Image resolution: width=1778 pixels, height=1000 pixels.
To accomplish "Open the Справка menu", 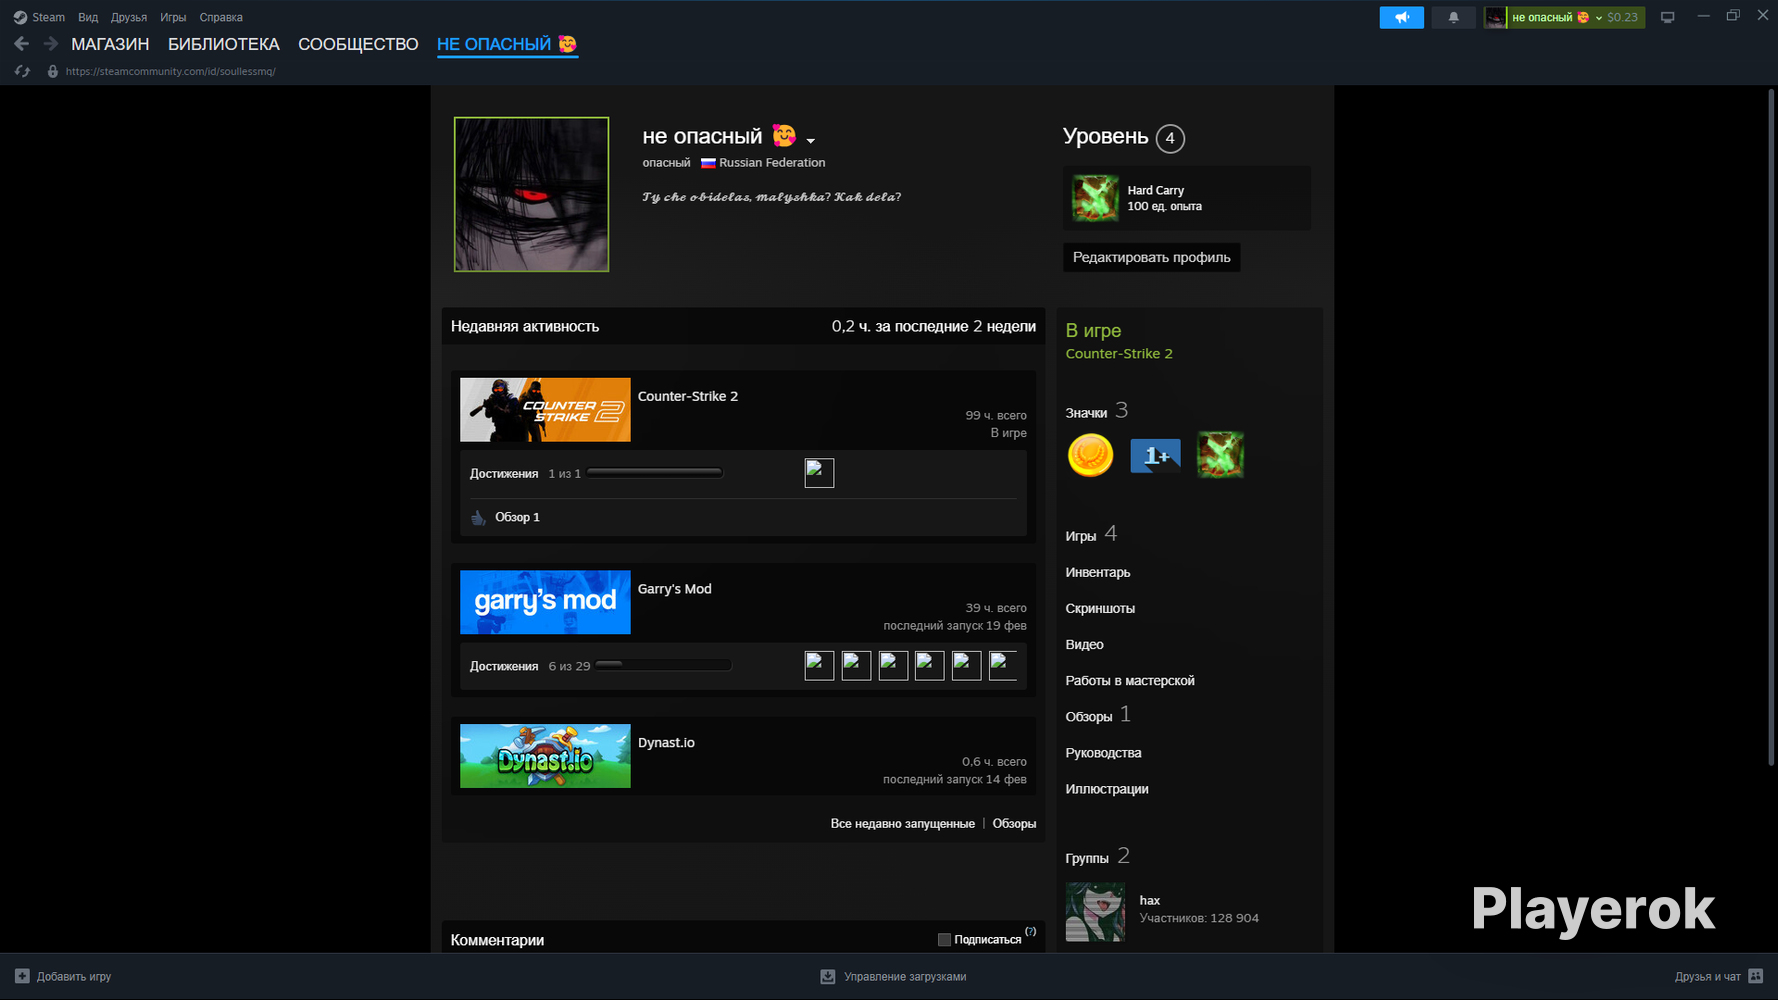I will [221, 17].
